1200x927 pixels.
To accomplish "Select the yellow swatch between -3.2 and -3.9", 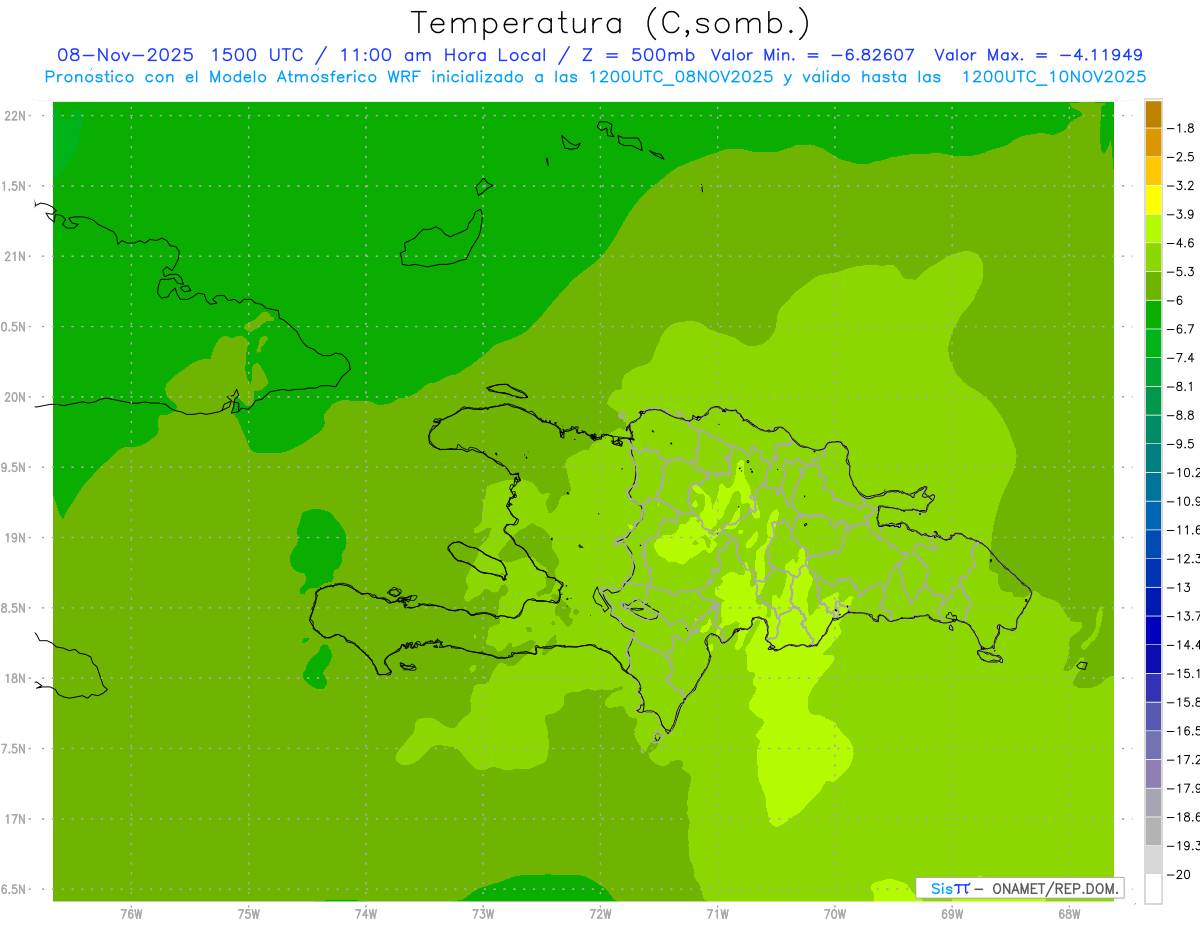I will click(1153, 200).
